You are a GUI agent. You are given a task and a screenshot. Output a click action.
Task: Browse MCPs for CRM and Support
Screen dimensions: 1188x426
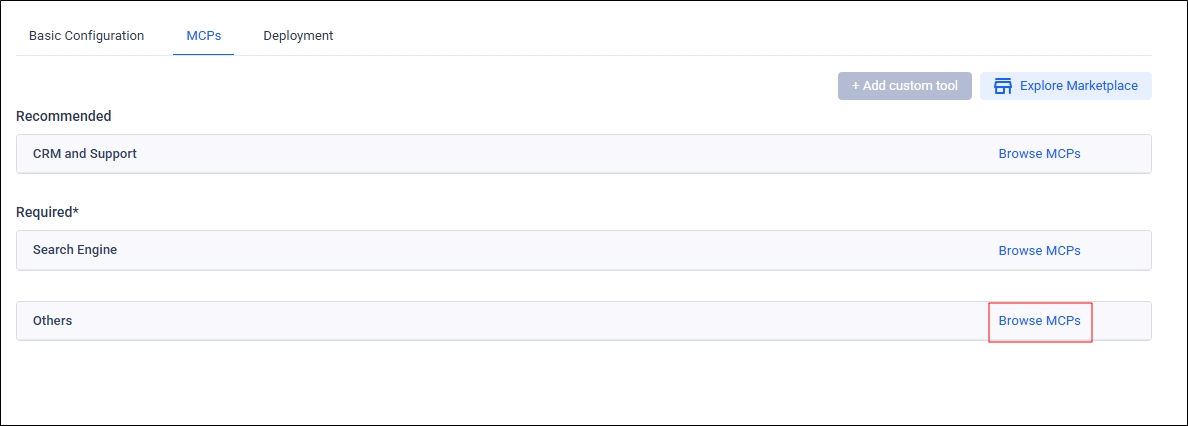pyautogui.click(x=1039, y=154)
